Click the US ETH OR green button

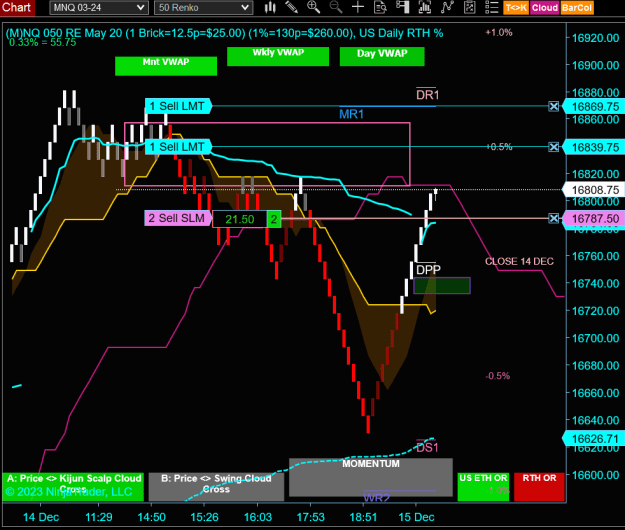click(483, 487)
